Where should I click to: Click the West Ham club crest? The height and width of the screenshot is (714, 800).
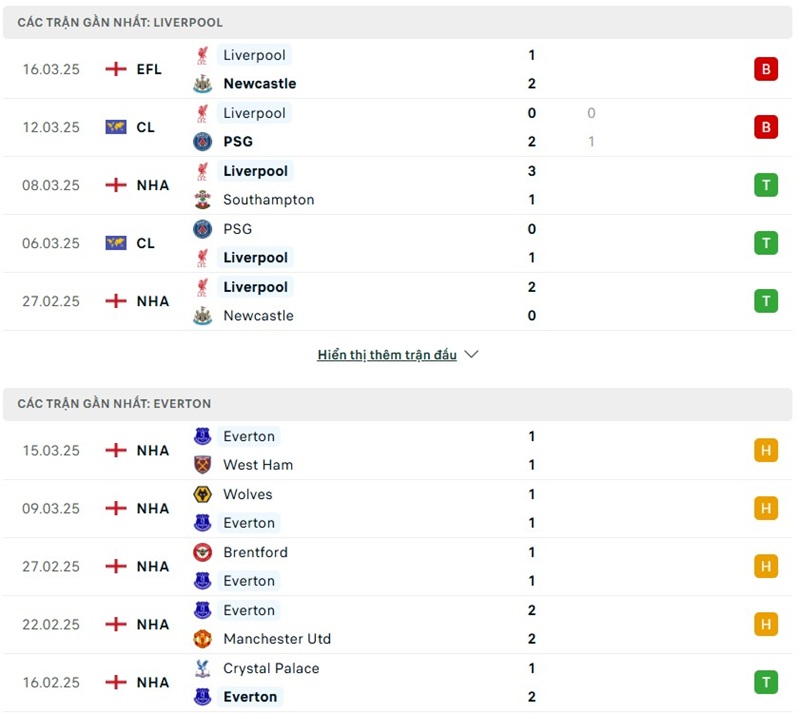tap(203, 465)
